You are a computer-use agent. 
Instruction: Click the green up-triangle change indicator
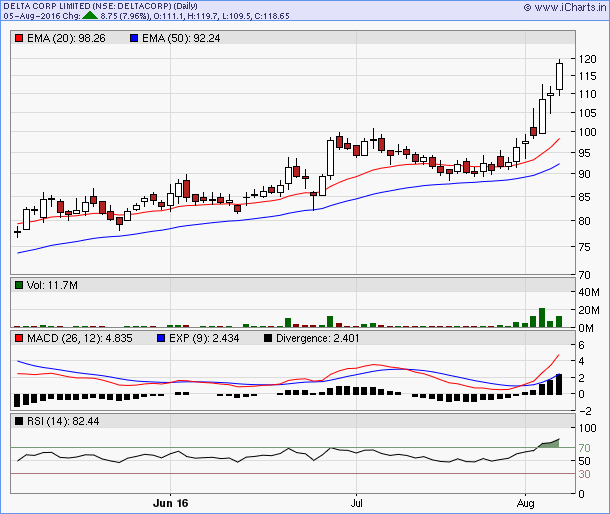[x=90, y=16]
